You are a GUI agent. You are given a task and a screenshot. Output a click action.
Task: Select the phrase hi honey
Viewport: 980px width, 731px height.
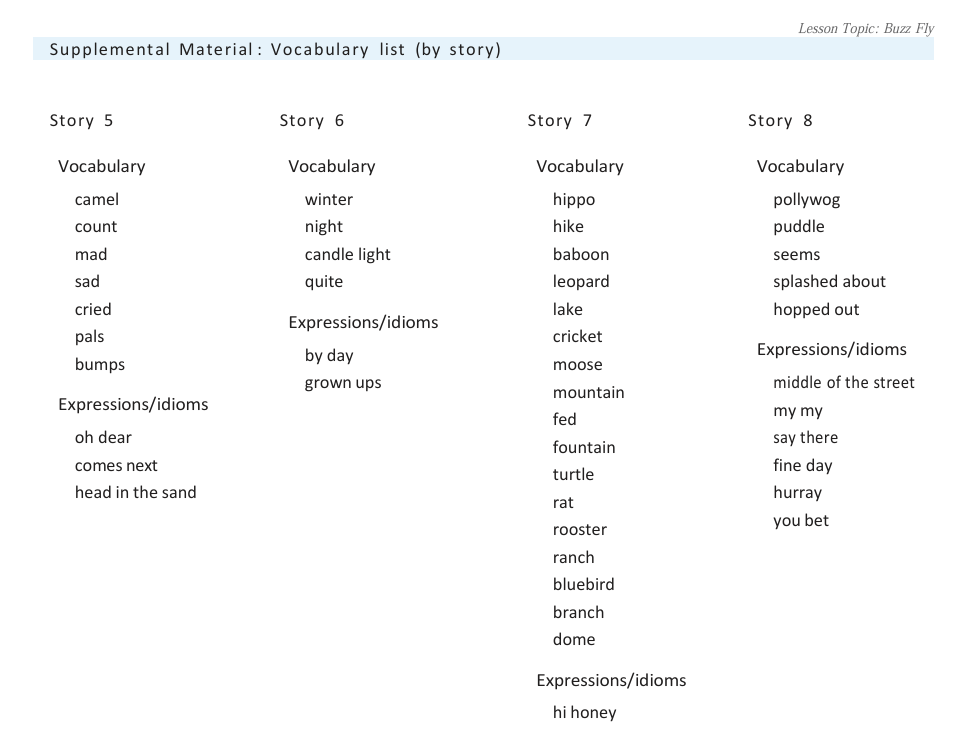pyautogui.click(x=584, y=713)
